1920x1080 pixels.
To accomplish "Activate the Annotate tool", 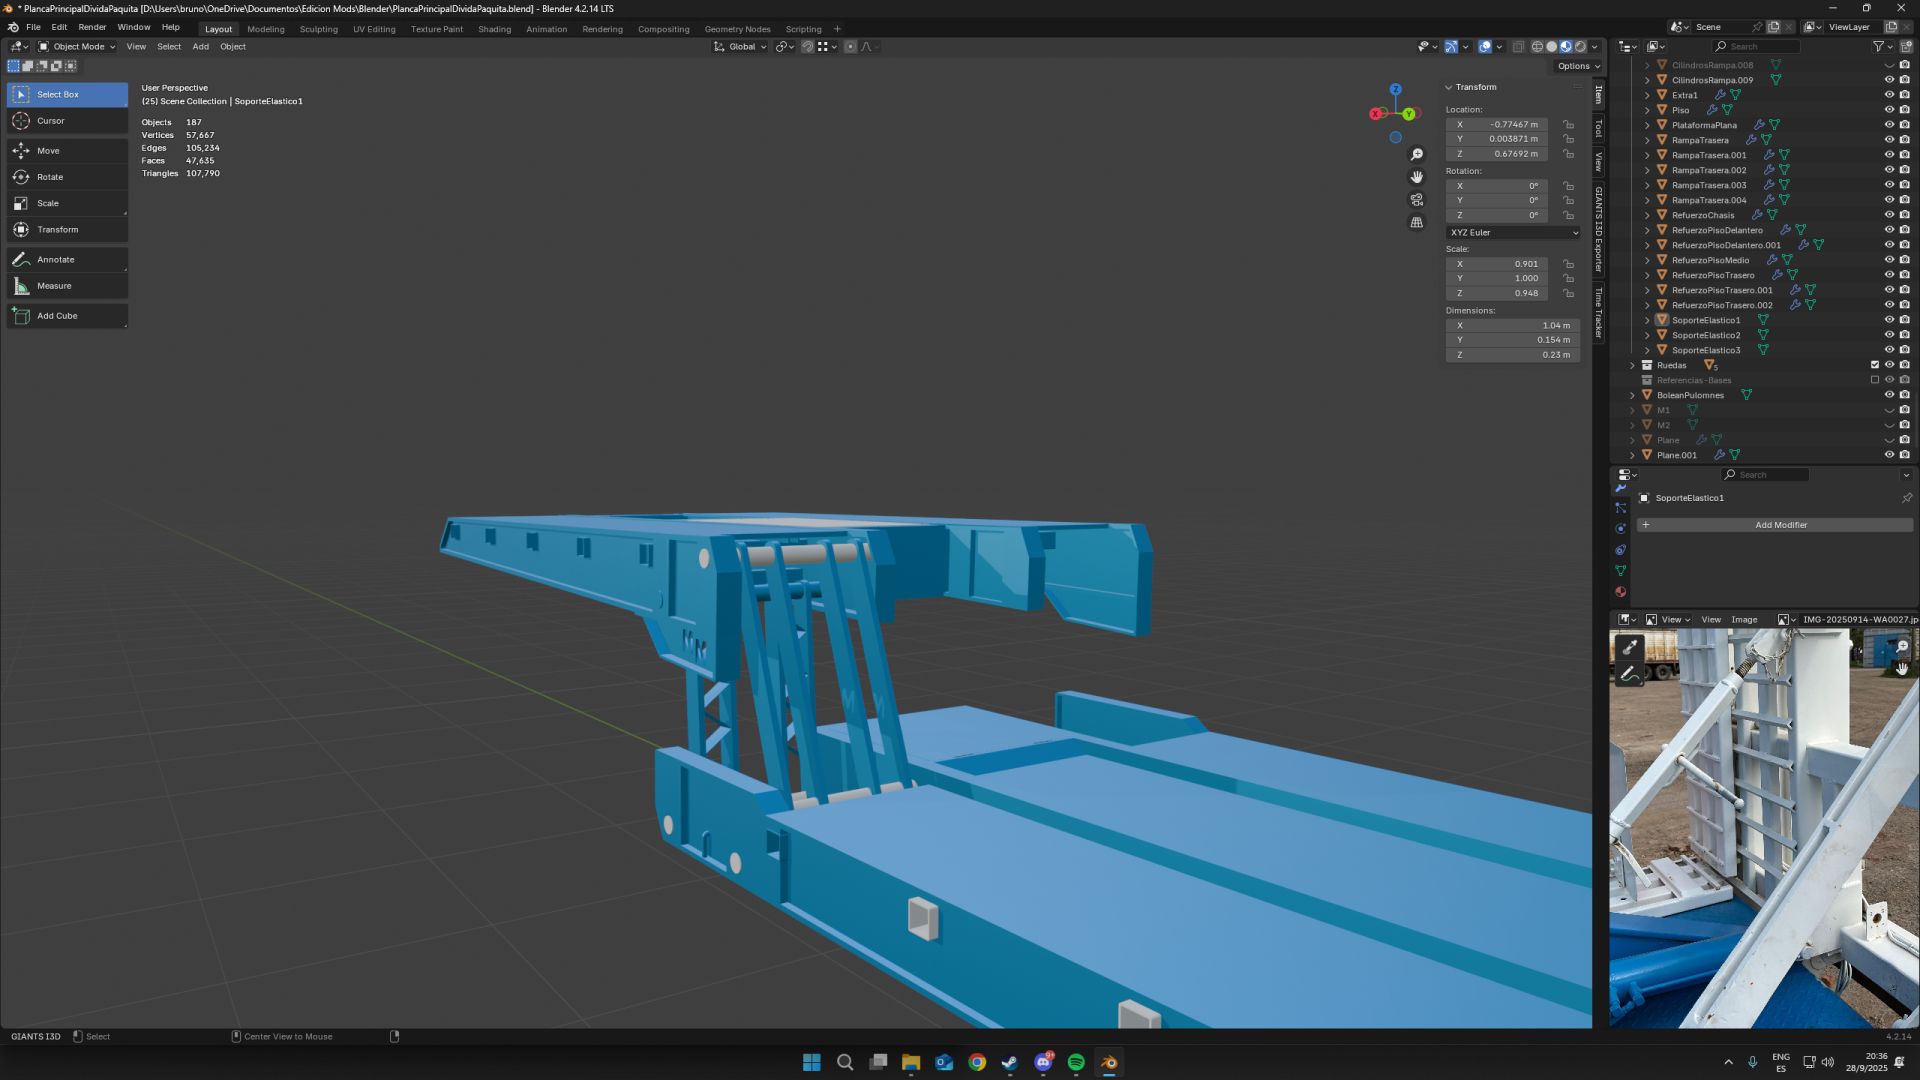I will pyautogui.click(x=55, y=259).
